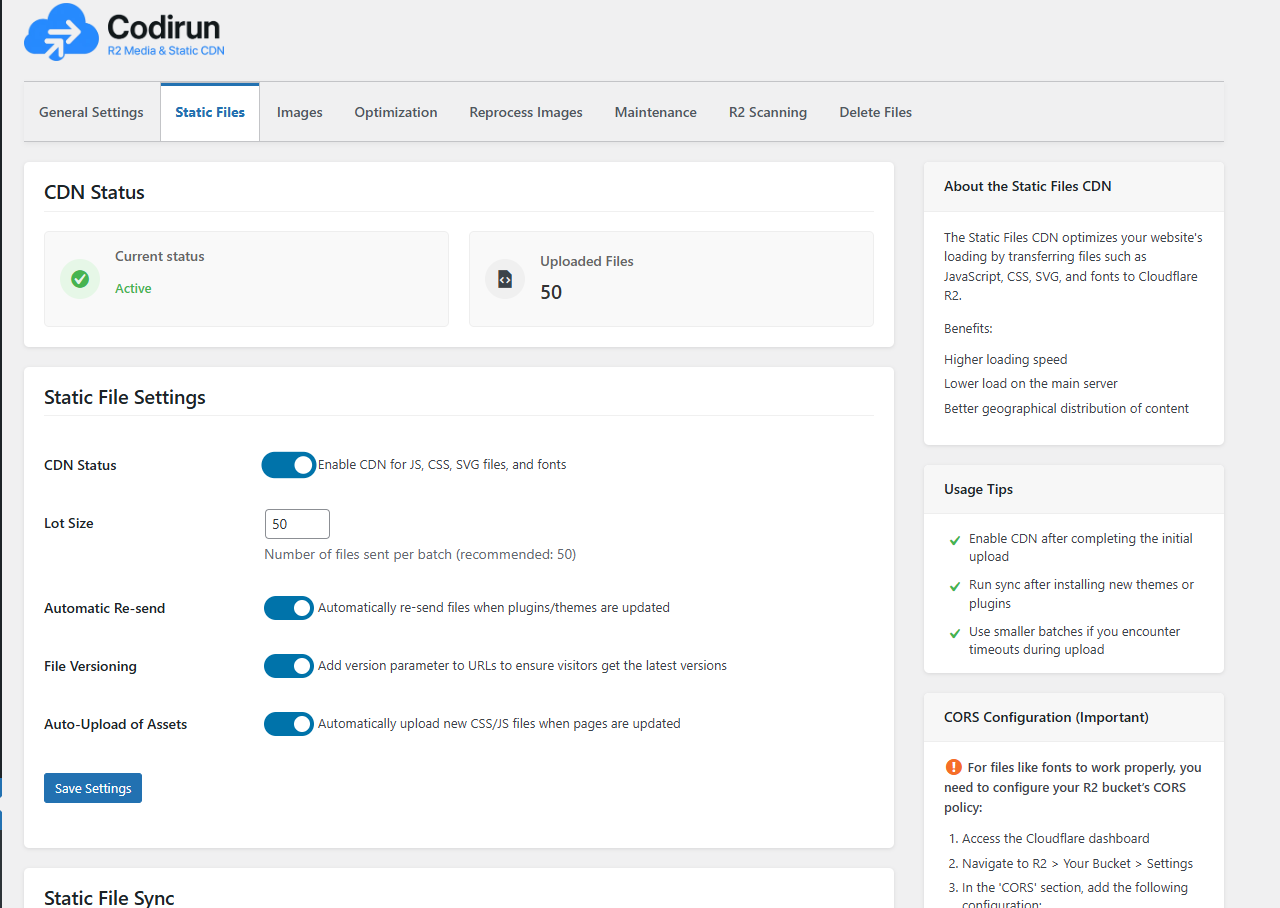
Task: Click the 'Usage Tips' panel heading
Action: (979, 489)
